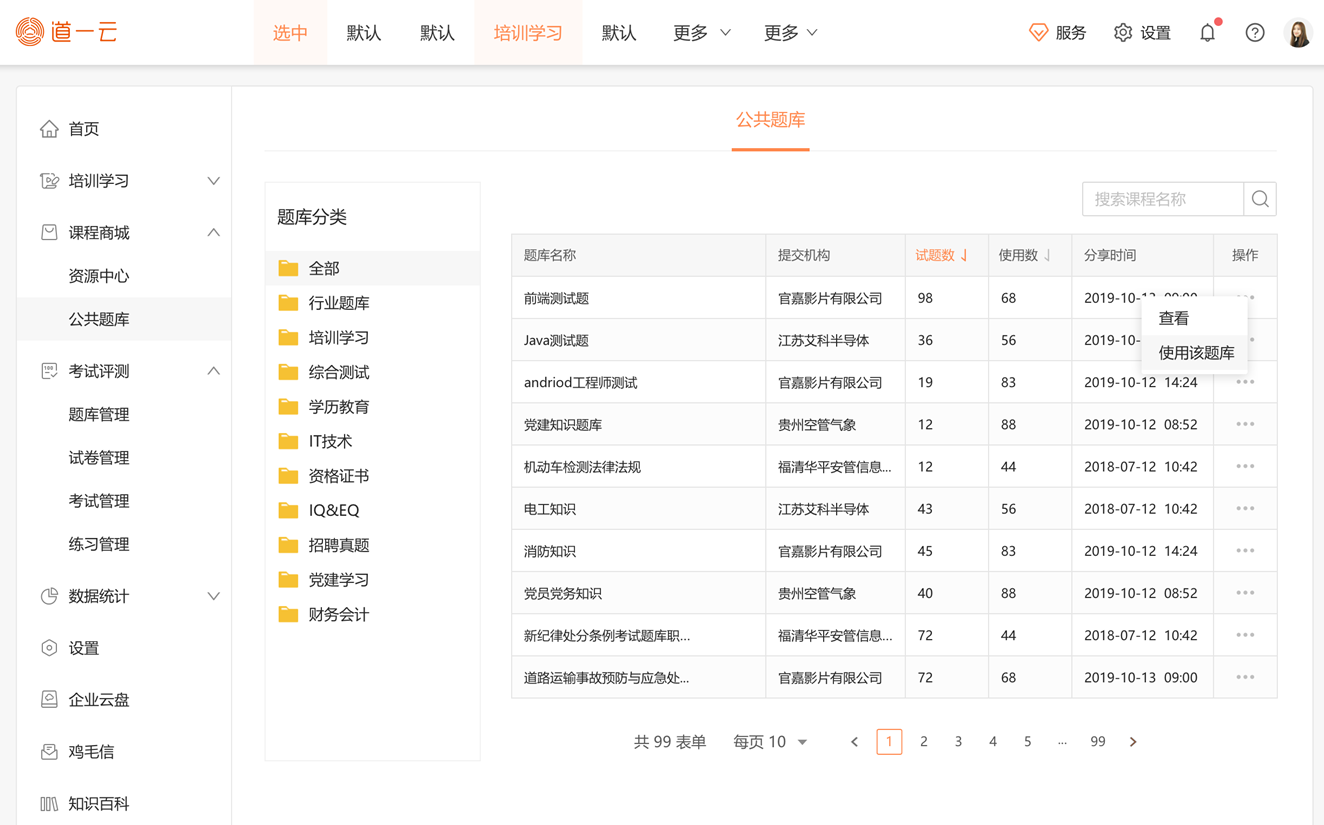The height and width of the screenshot is (825, 1324).
Task: Collapse the 考试评测 sidebar chevron
Action: (213, 371)
